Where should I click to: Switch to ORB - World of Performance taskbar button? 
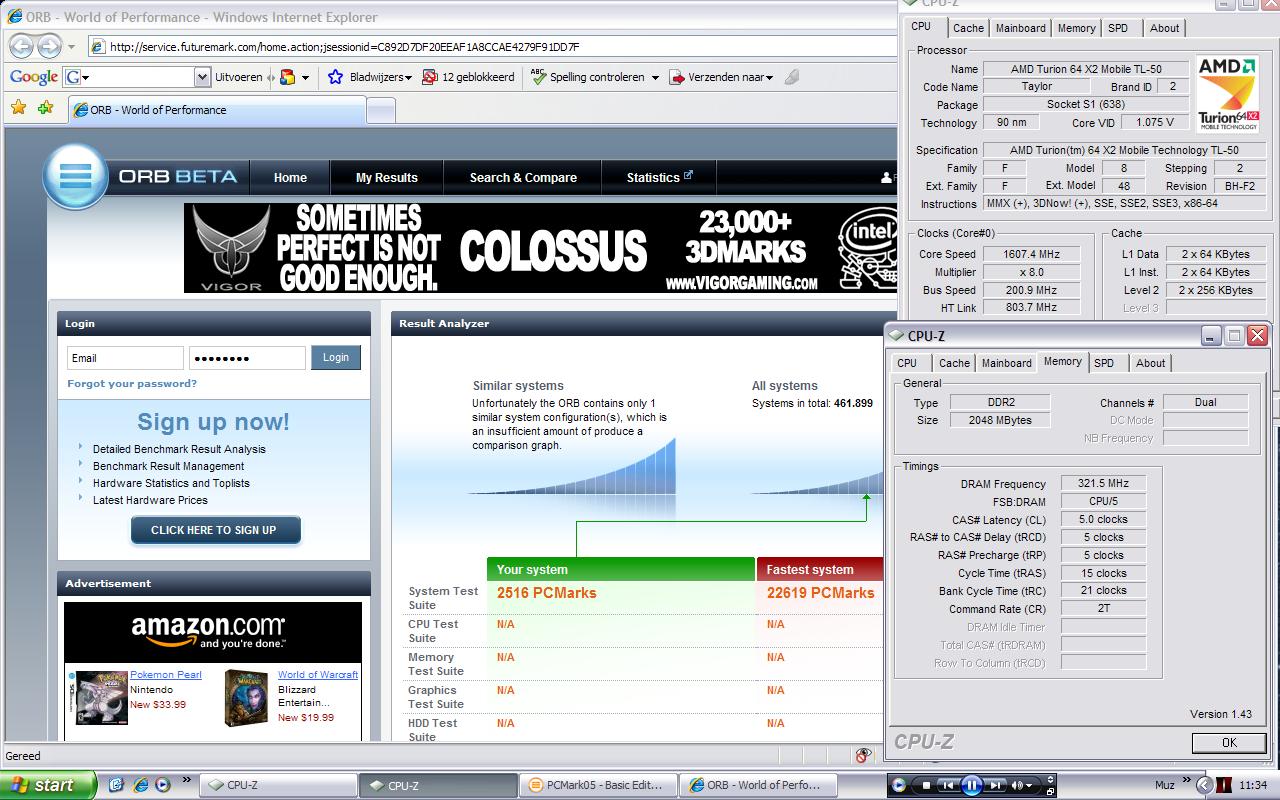(x=758, y=785)
